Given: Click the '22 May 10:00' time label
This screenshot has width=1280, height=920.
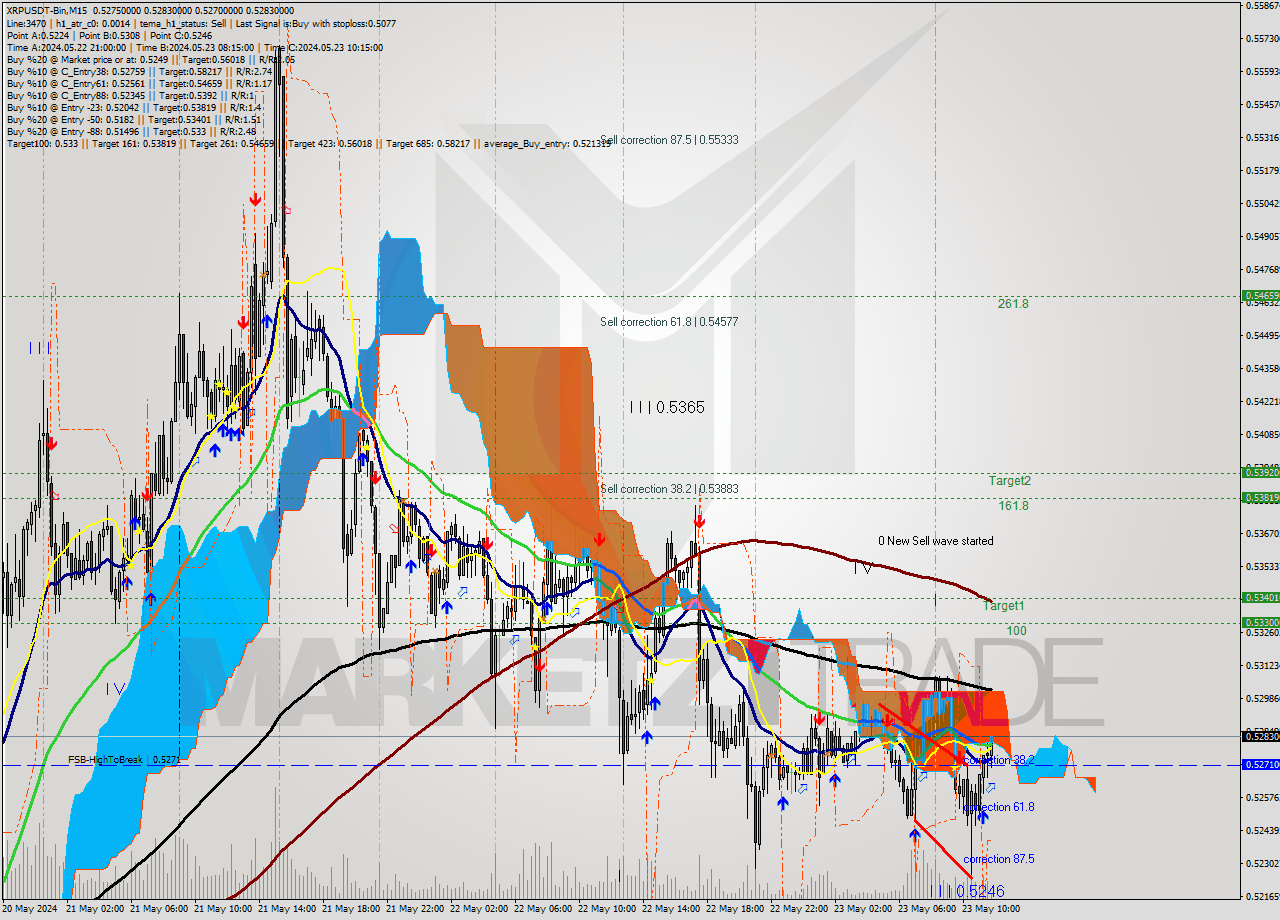Looking at the screenshot, I should pyautogui.click(x=607, y=909).
